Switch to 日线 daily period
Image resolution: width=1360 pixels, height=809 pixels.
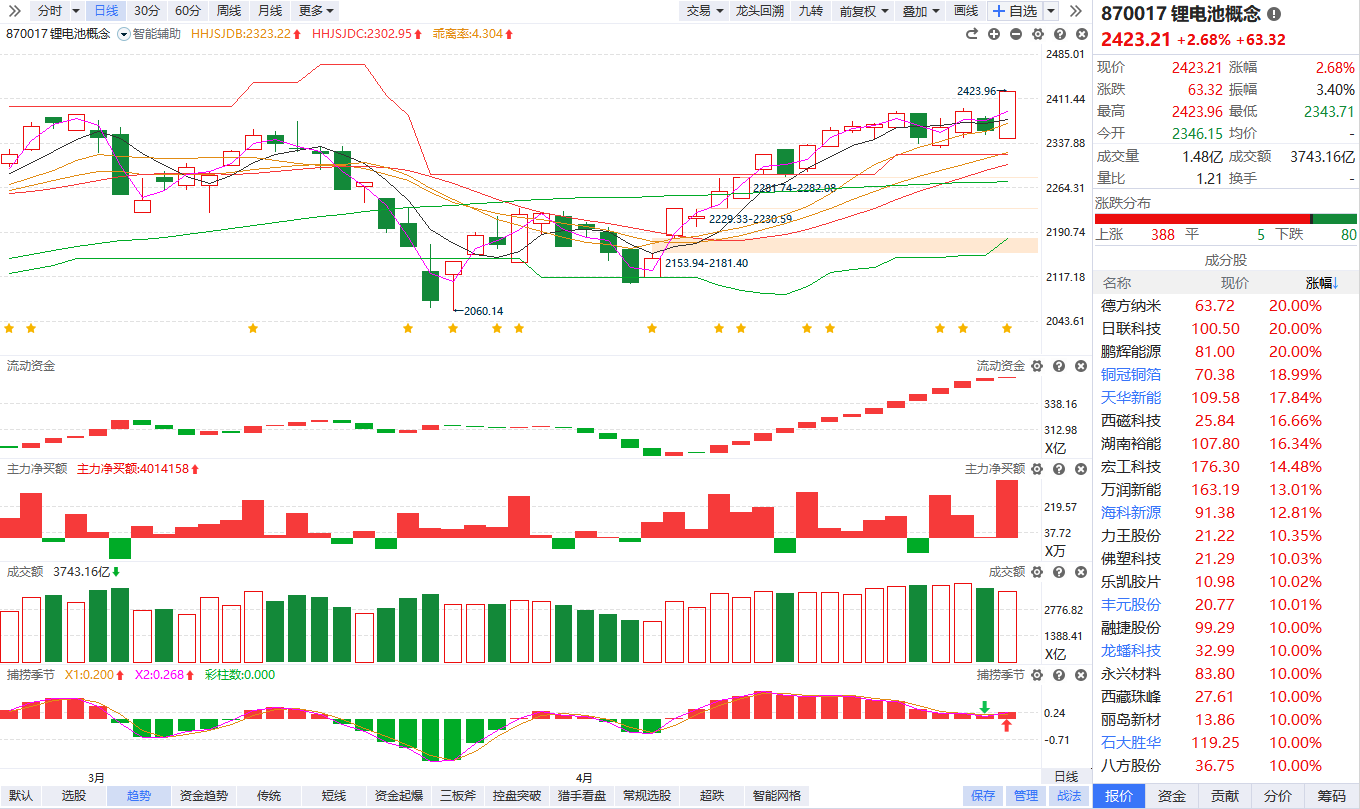[x=105, y=11]
